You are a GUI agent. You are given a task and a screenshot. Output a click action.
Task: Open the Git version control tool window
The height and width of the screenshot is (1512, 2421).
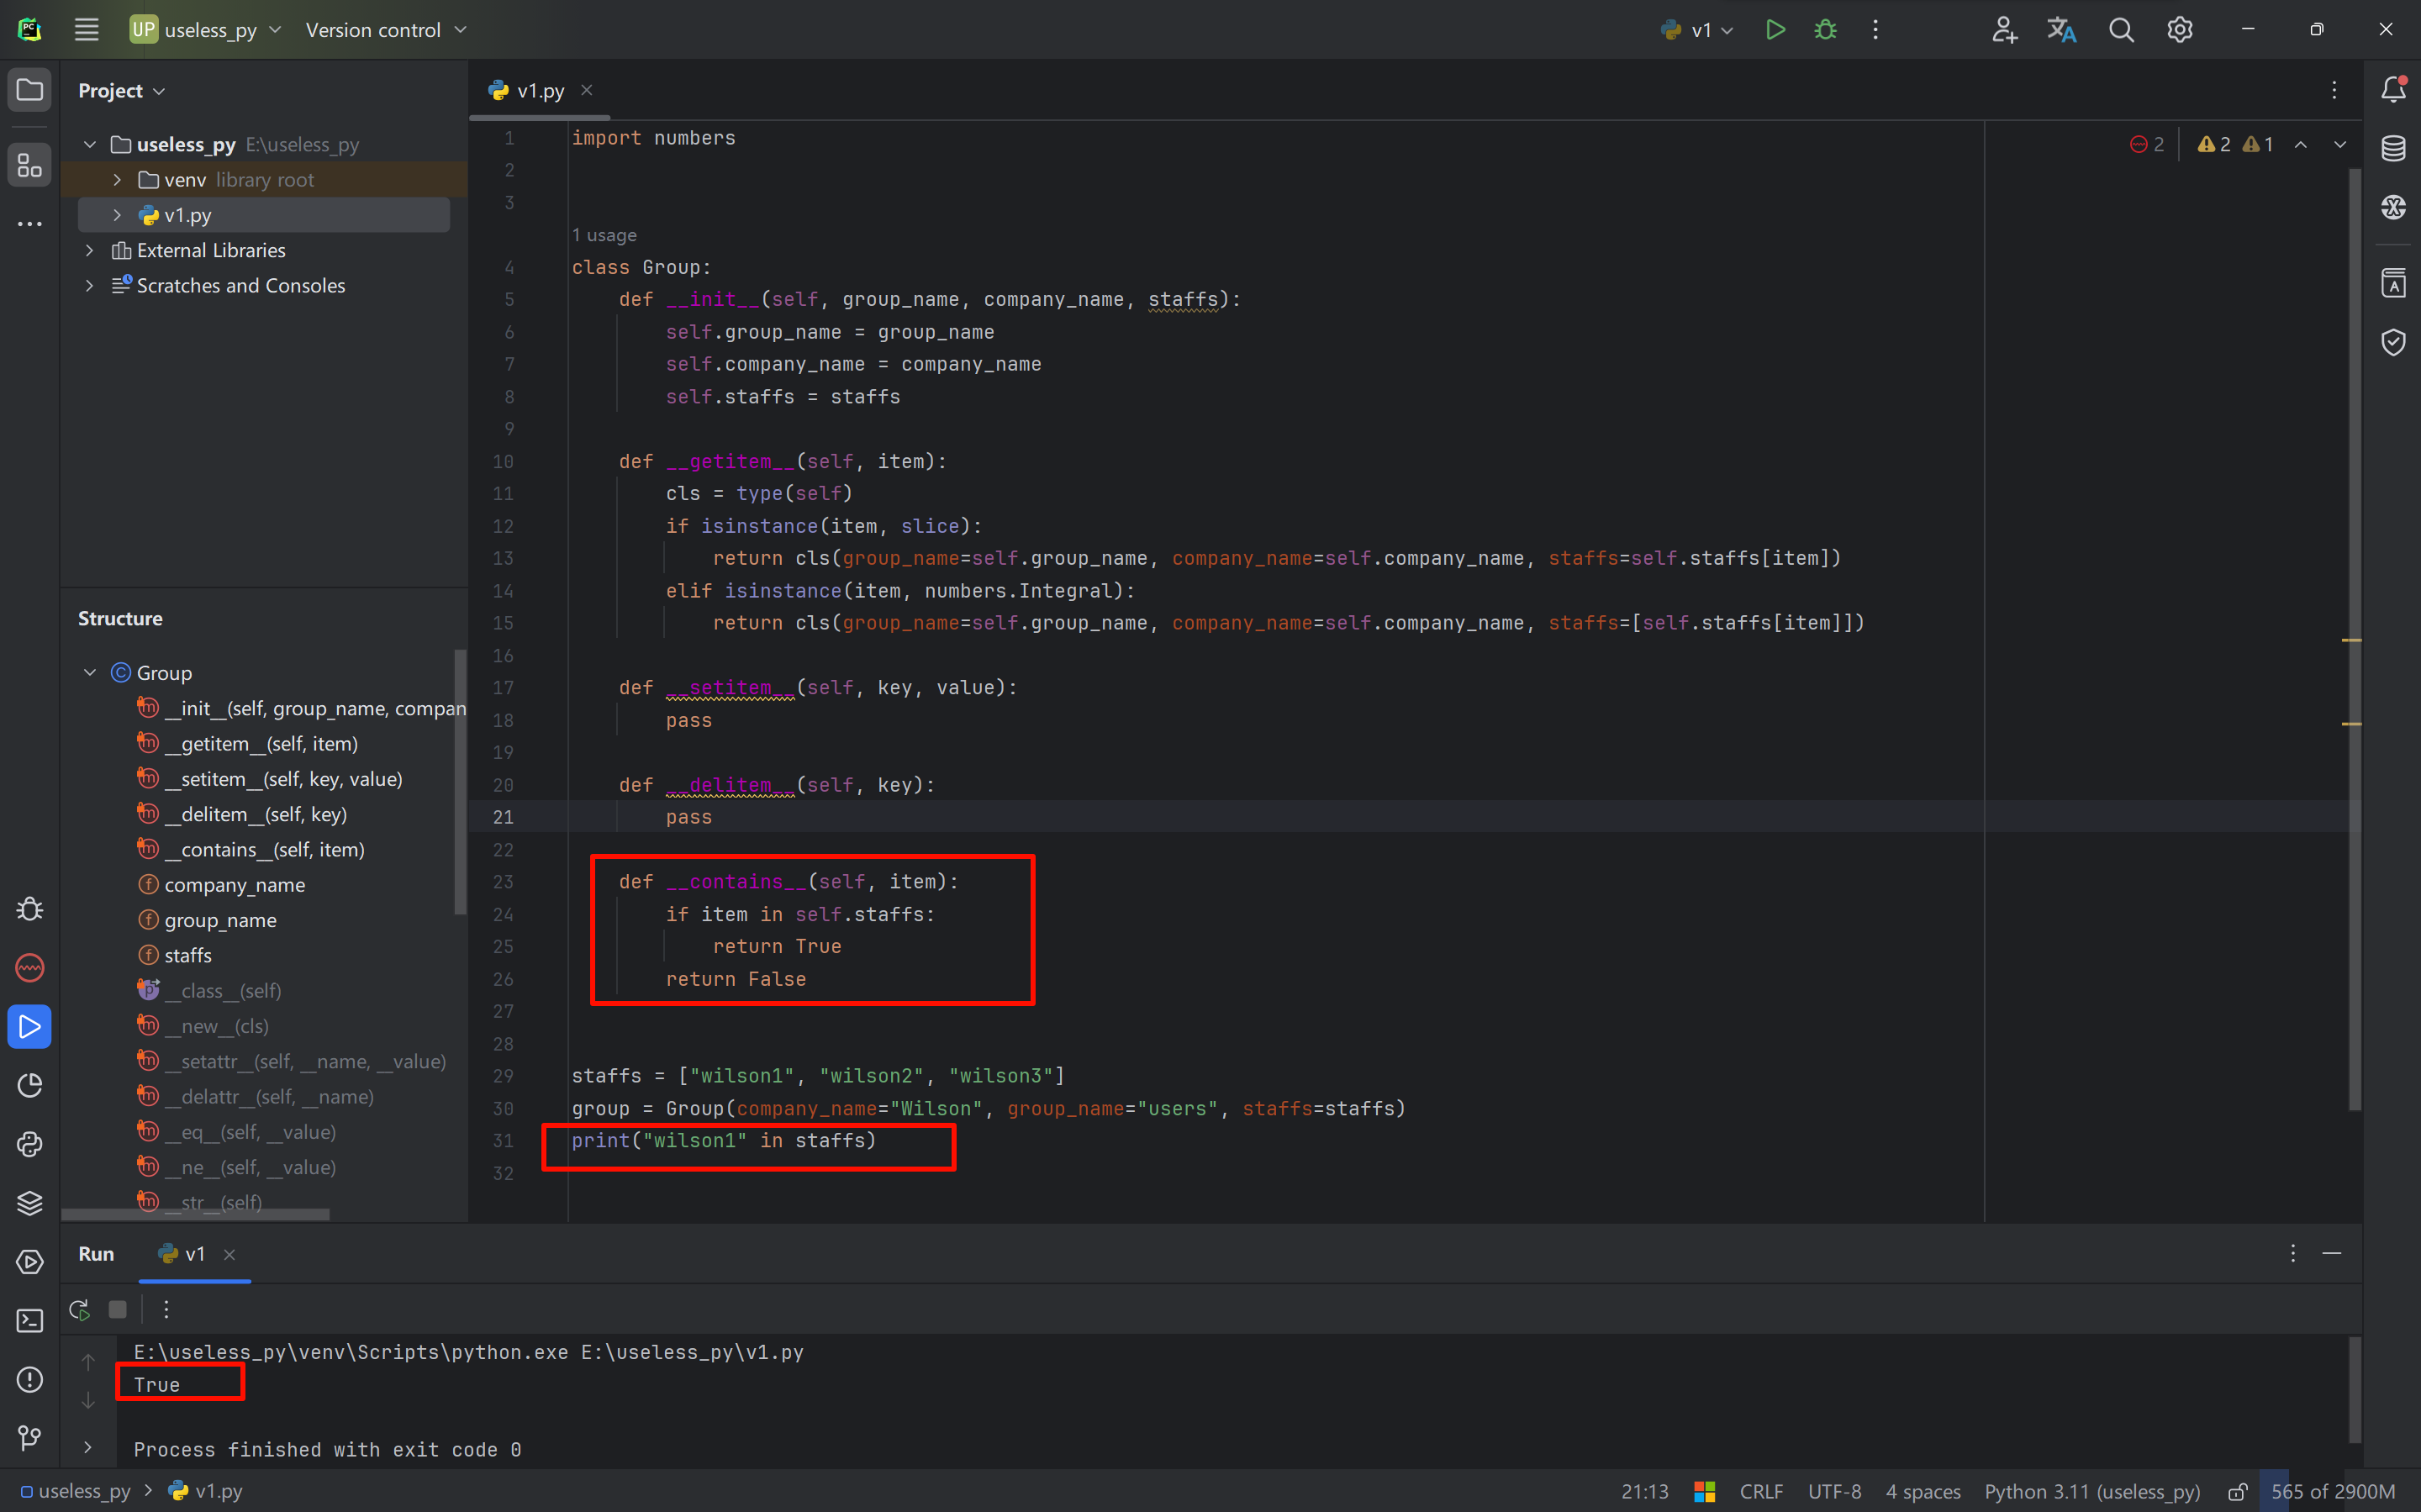pos(30,1438)
